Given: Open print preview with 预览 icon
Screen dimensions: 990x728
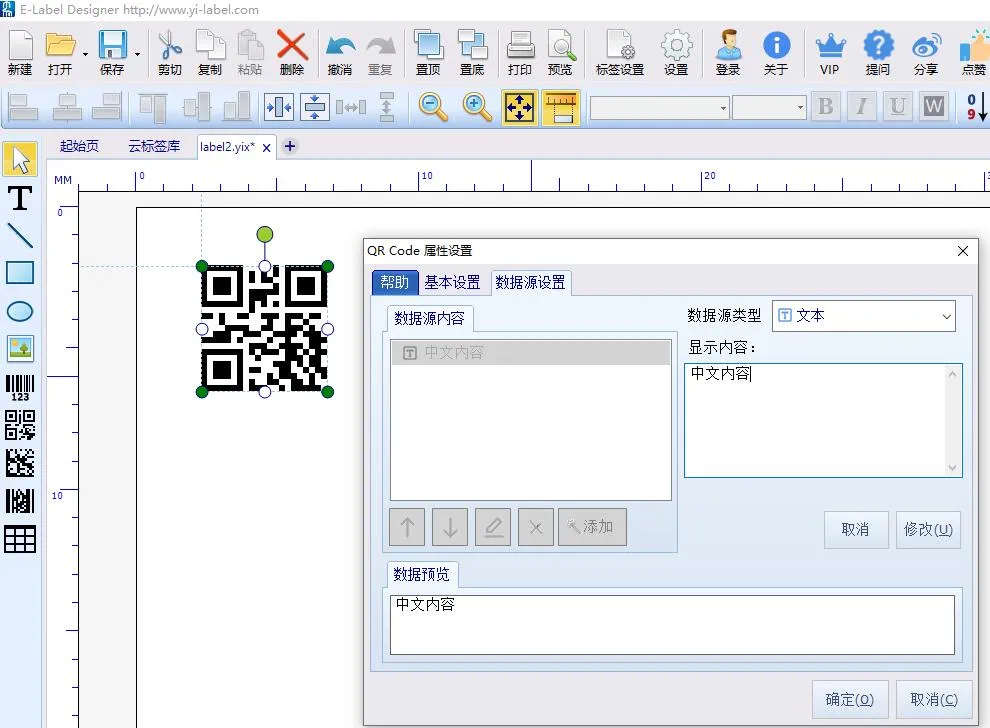Looking at the screenshot, I should (x=560, y=52).
